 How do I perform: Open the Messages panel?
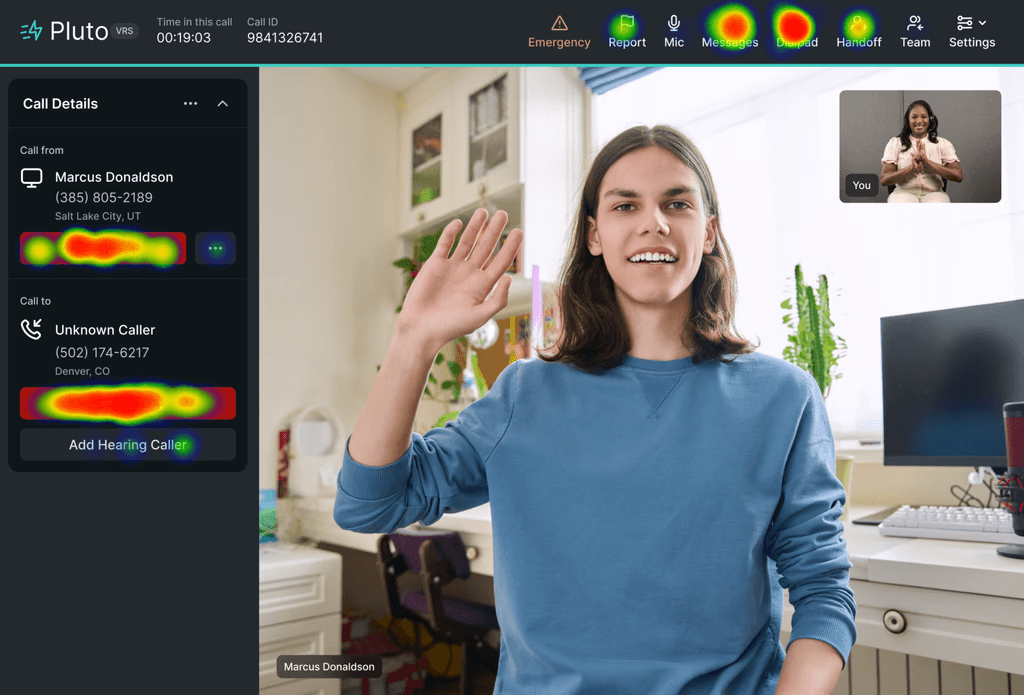(x=729, y=32)
